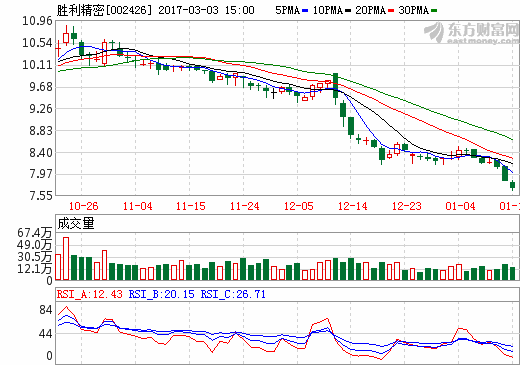Image resolution: width=520 pixels, height=365 pixels.
Task: Click the 10.96 price axis label
Action: [x=37, y=21]
